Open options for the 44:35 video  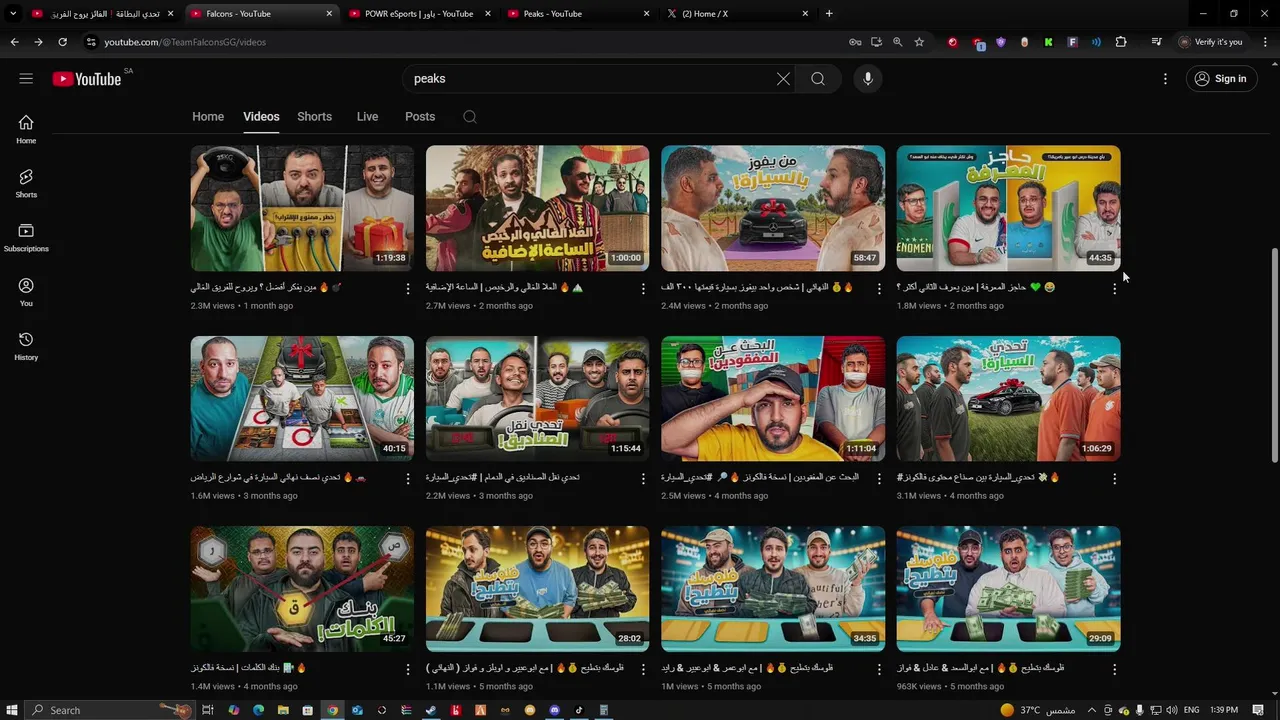point(1114,288)
